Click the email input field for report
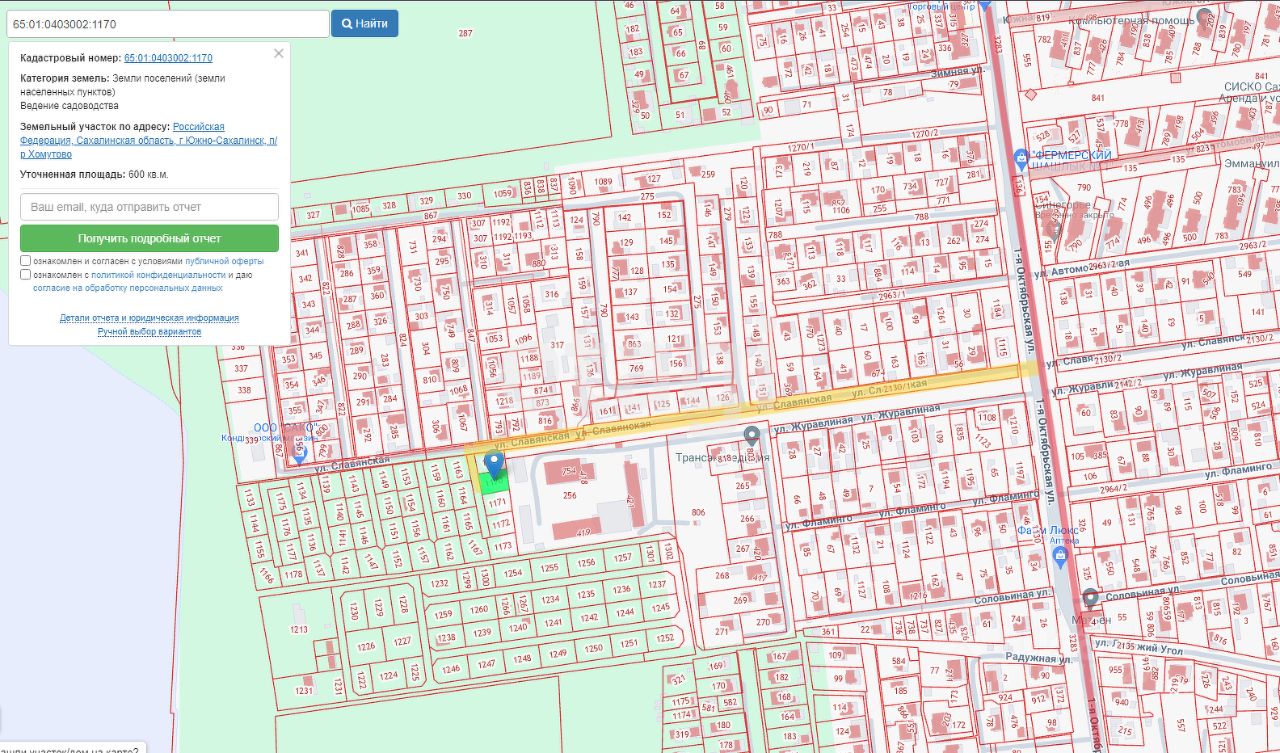This screenshot has height=753, width=1280. coord(149,207)
